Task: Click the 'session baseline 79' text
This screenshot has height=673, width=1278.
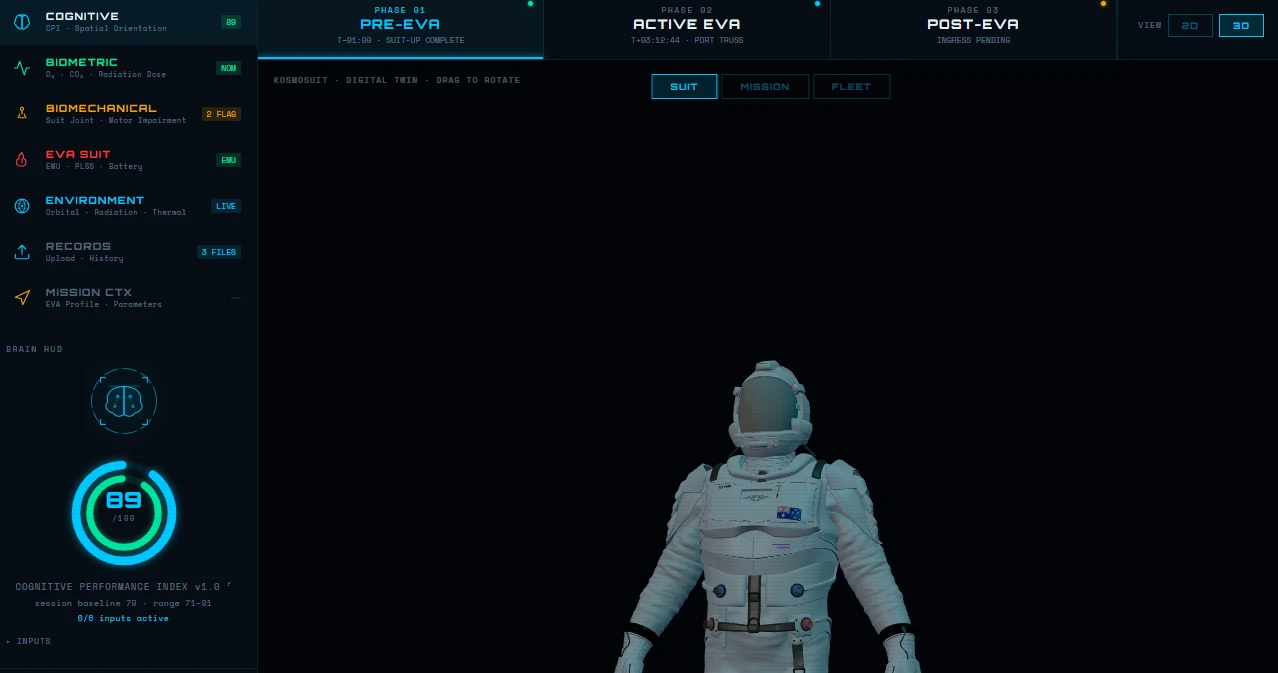Action: coord(86,603)
